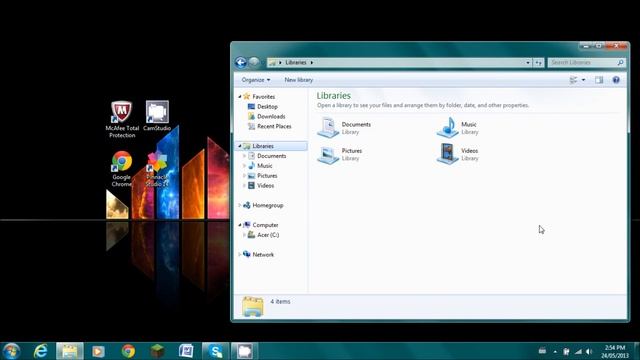Expand Documents tree node arrow
Screen dimensions: 640x360
tap(244, 156)
